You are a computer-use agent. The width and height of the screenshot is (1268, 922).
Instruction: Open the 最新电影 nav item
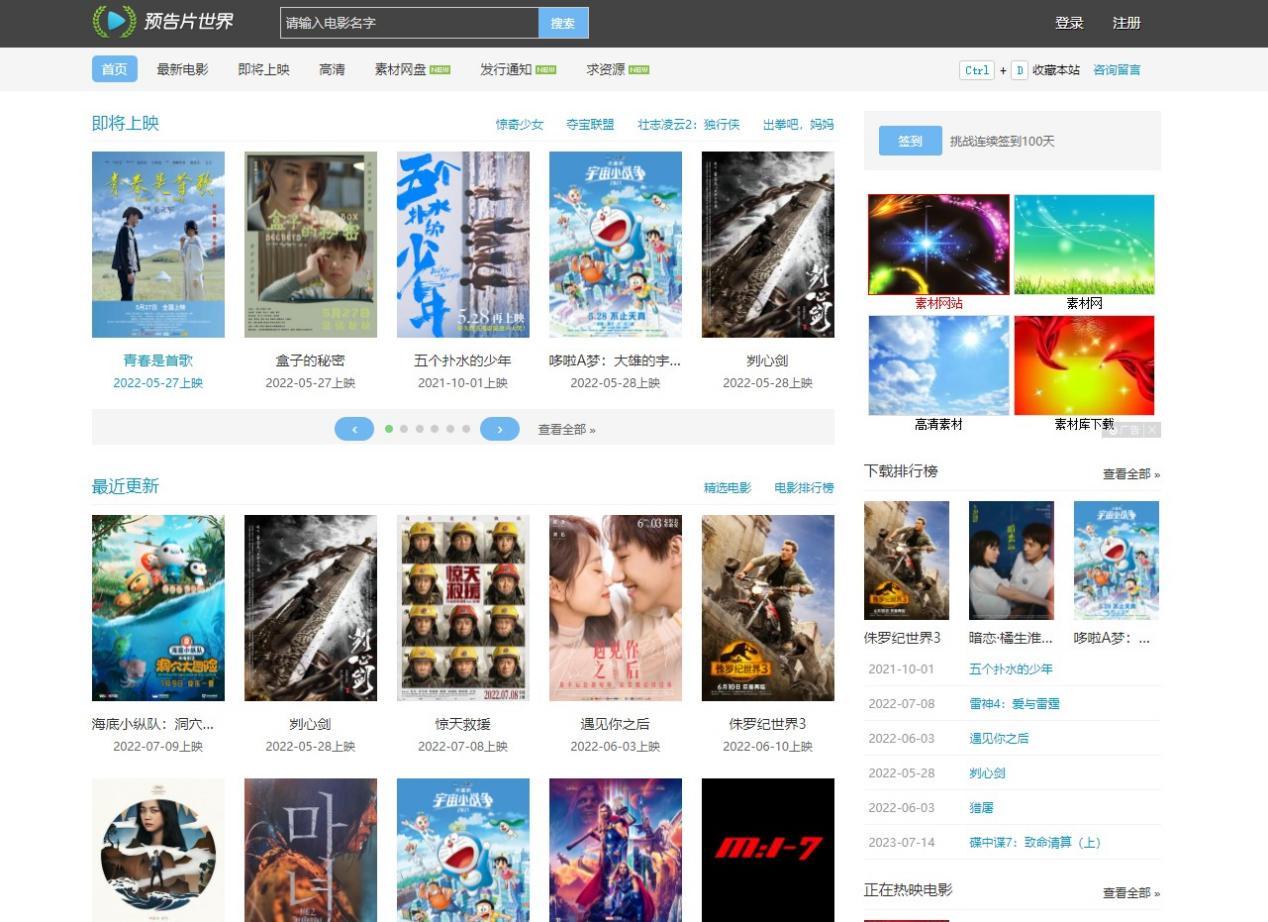pyautogui.click(x=182, y=69)
